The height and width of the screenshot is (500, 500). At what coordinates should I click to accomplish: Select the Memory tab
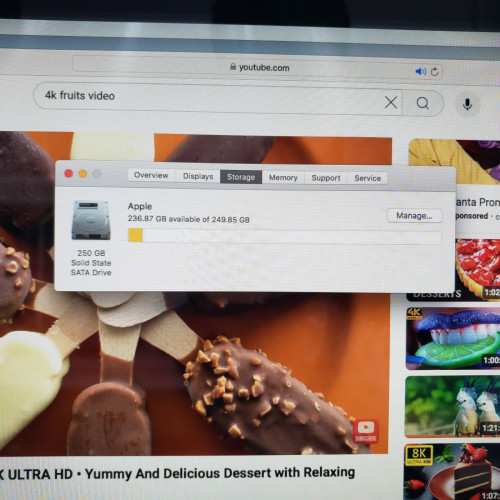(283, 177)
